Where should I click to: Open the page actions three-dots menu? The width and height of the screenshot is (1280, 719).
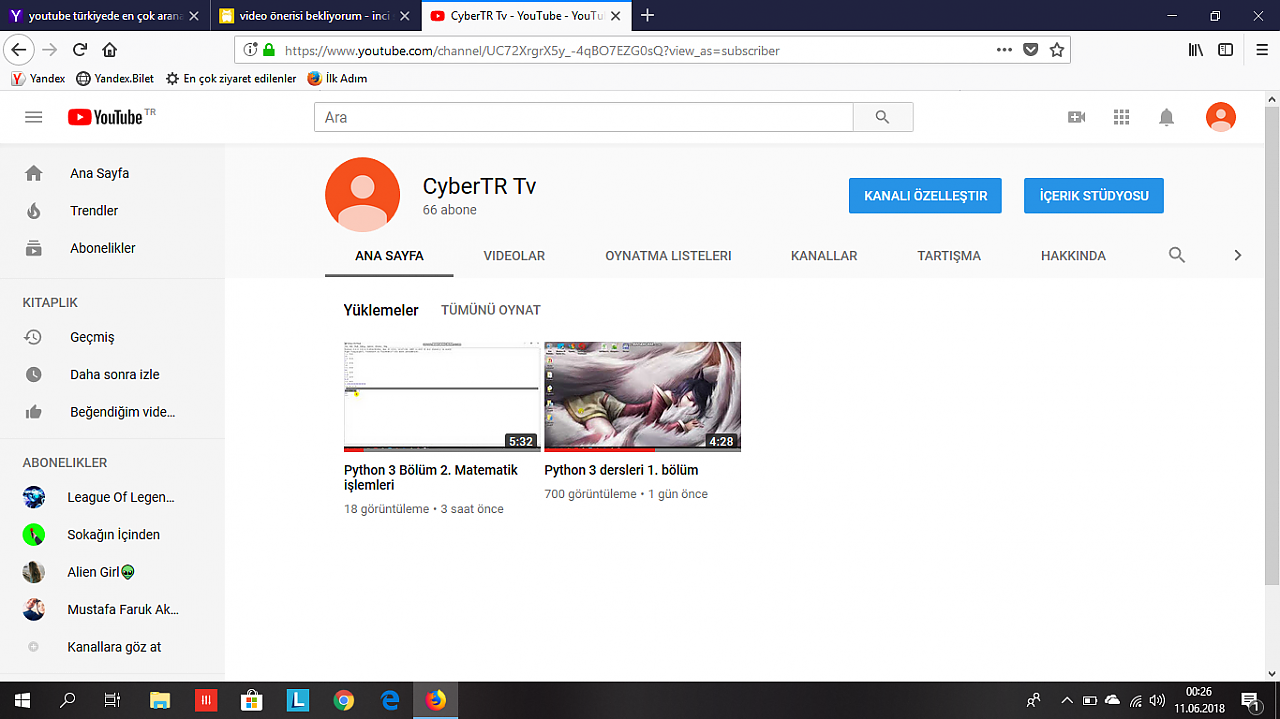pyautogui.click(x=1005, y=50)
